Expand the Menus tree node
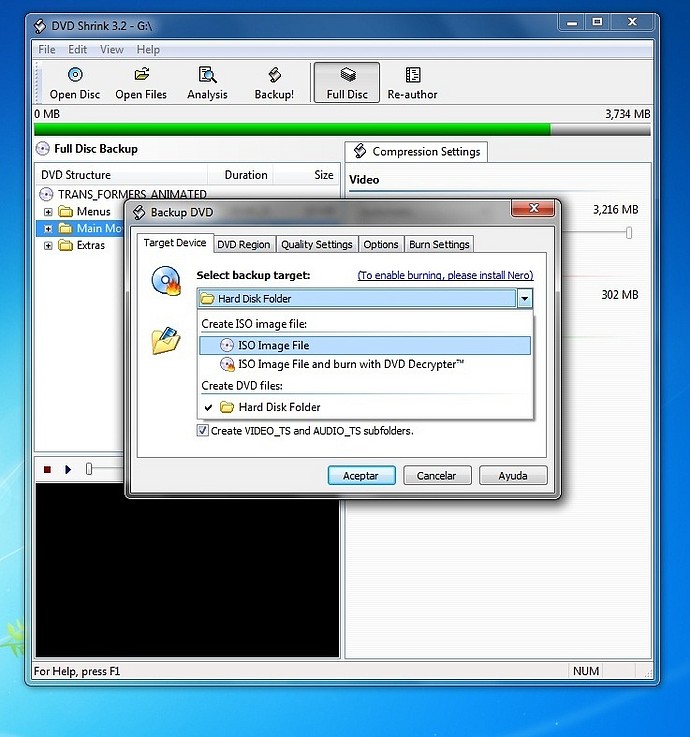This screenshot has width=690, height=737. [x=48, y=212]
